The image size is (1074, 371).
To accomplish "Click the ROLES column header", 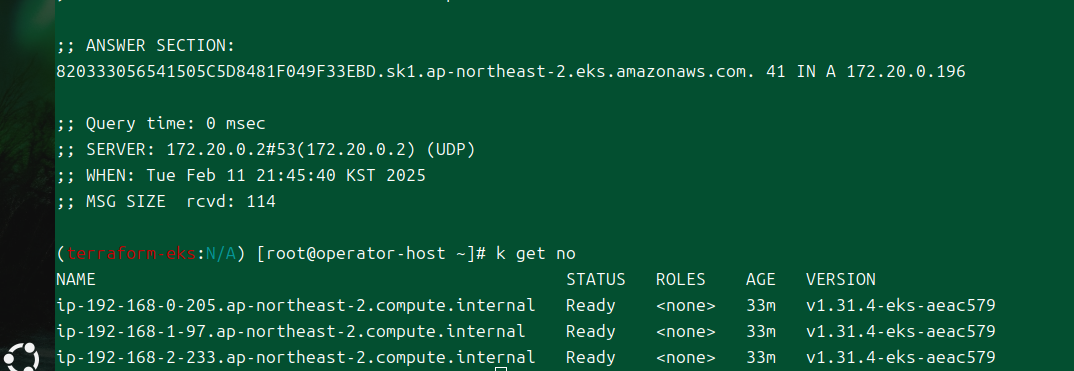I will click(680, 279).
